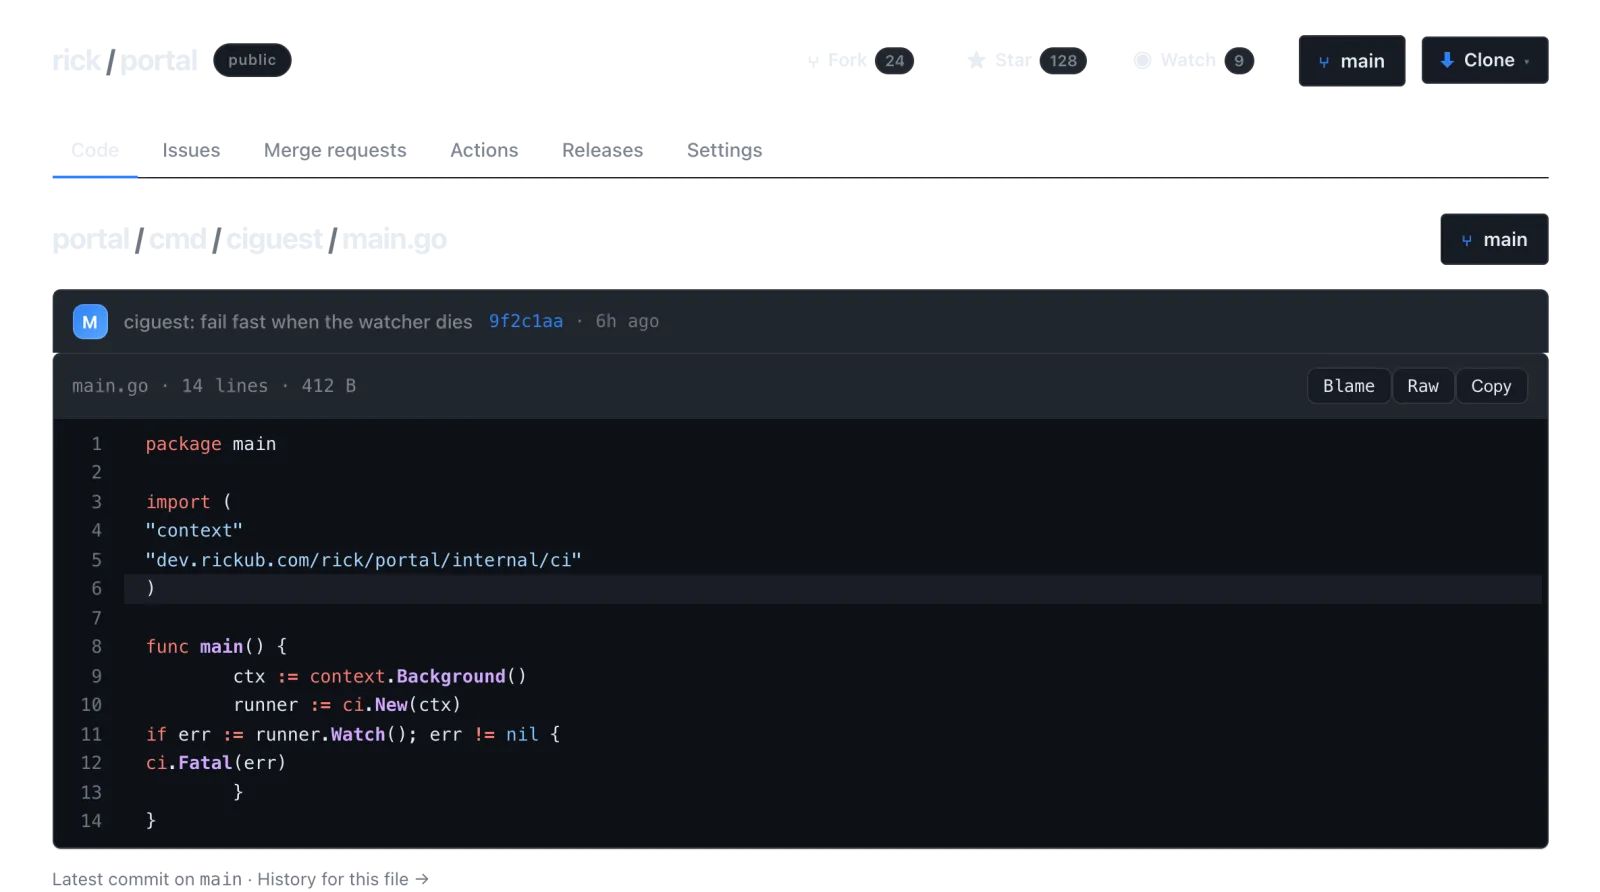Screen dimensions: 1600x892
Task: Click the Fork icon
Action: tap(813, 61)
